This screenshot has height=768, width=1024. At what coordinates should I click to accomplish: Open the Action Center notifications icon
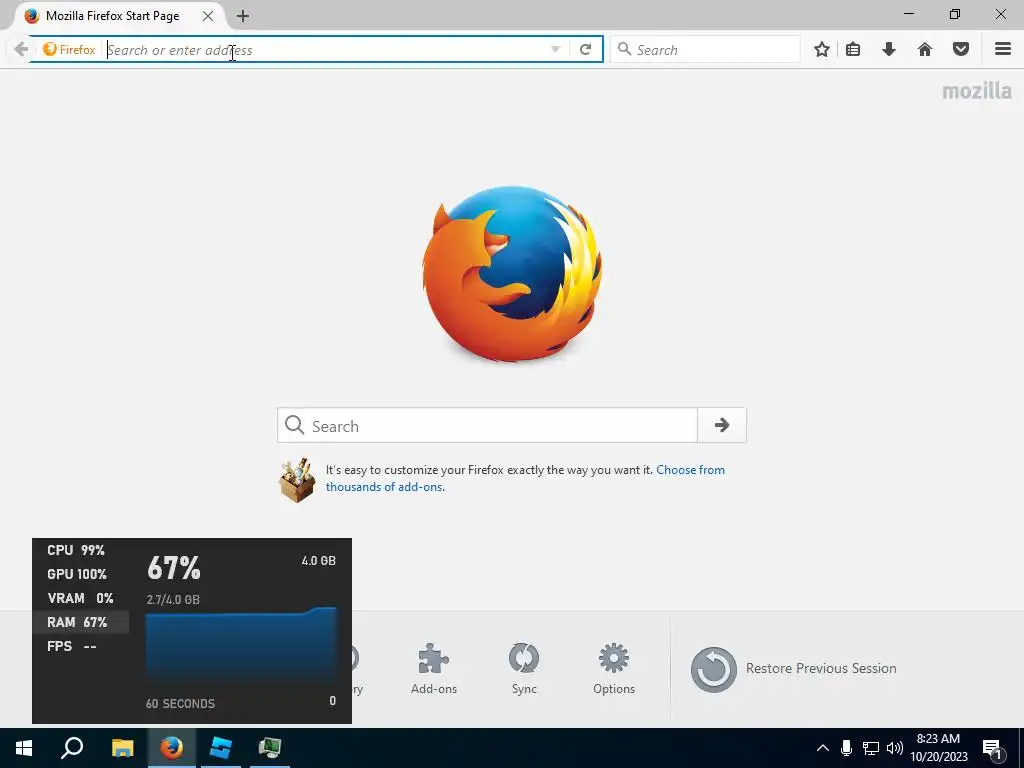[993, 748]
